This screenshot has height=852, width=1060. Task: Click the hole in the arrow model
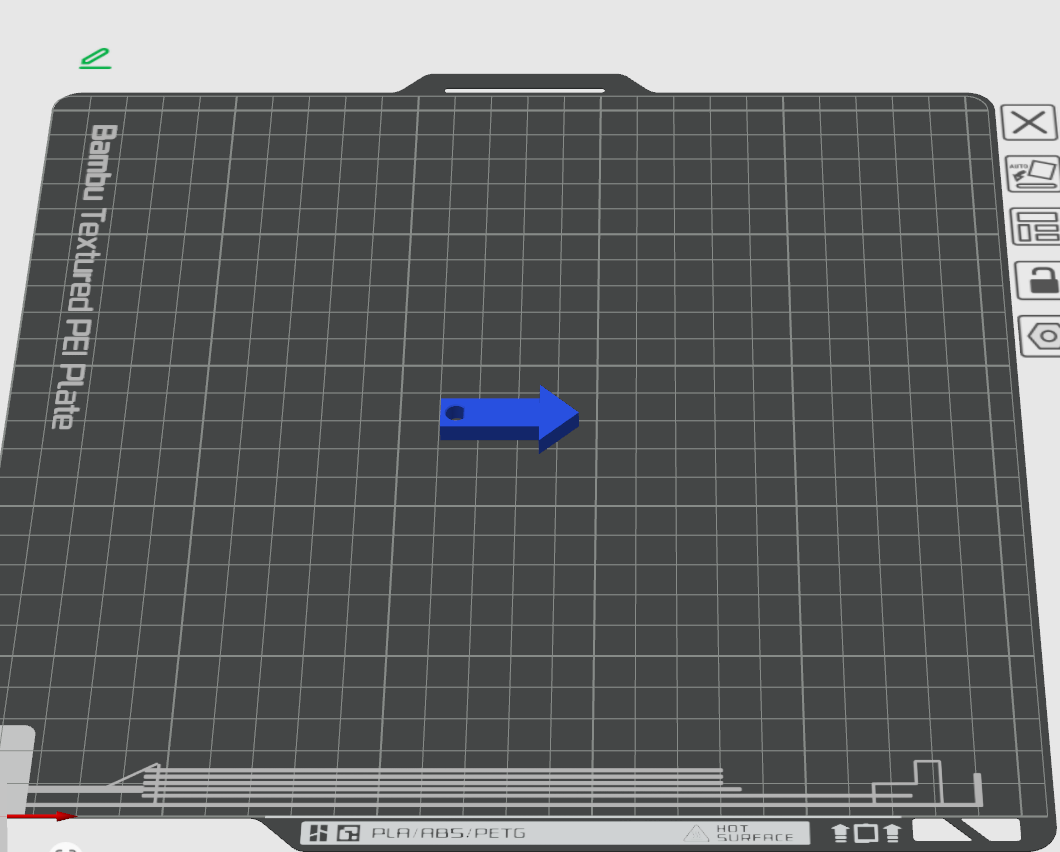point(455,412)
